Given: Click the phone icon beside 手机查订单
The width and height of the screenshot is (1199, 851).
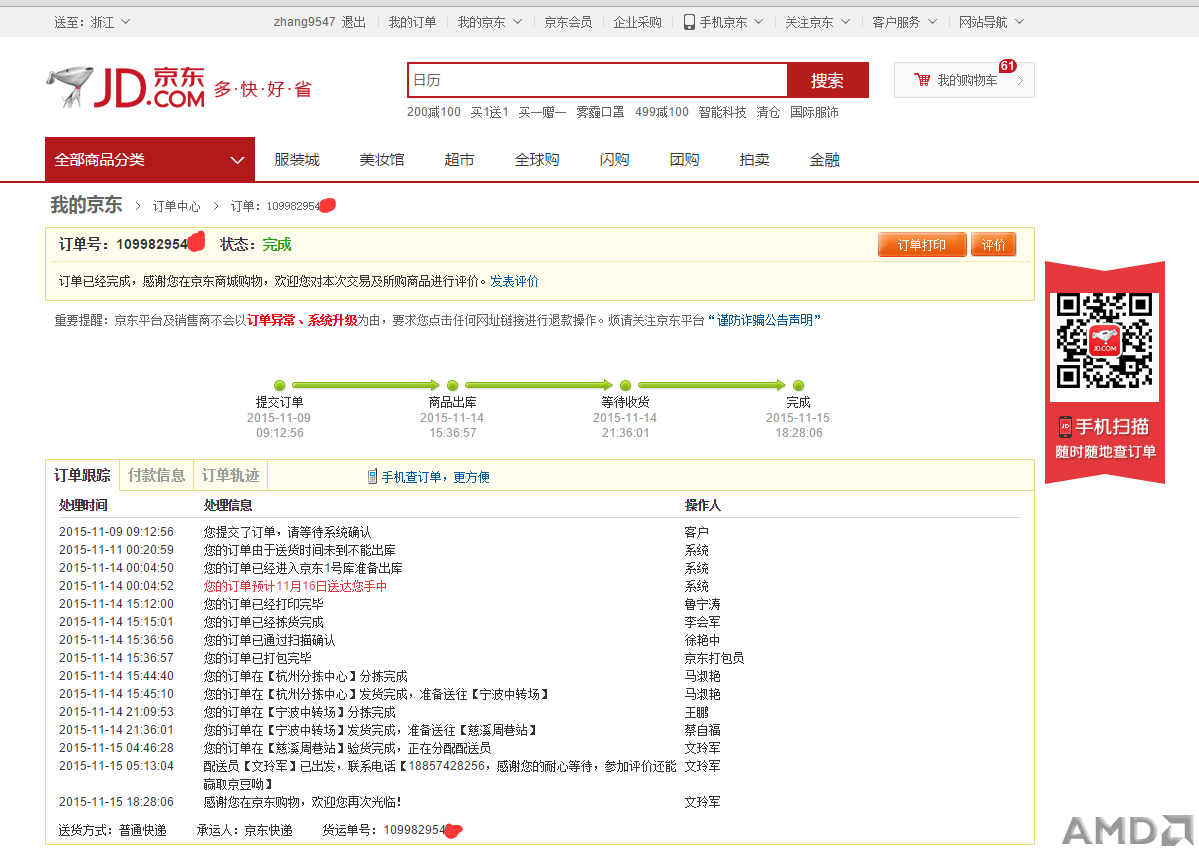Looking at the screenshot, I should coord(372,476).
